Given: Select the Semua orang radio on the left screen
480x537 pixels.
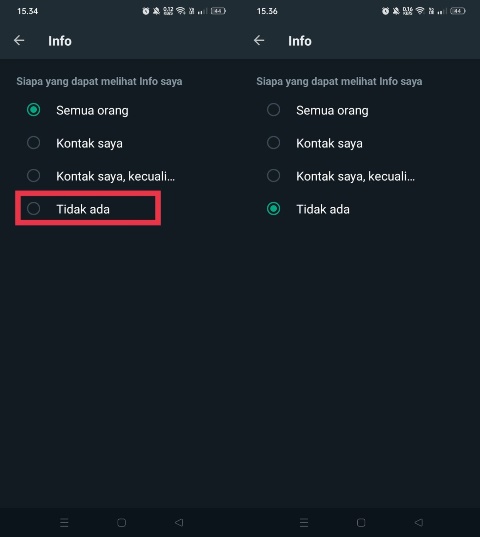Looking at the screenshot, I should 34,110.
